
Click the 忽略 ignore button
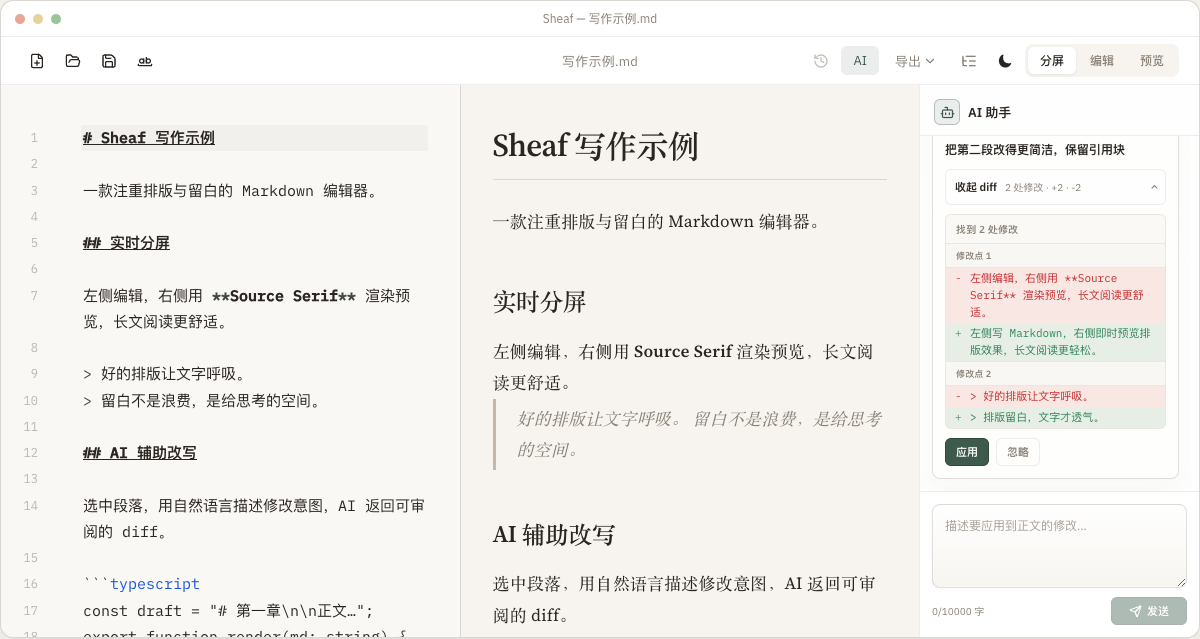coord(1018,452)
